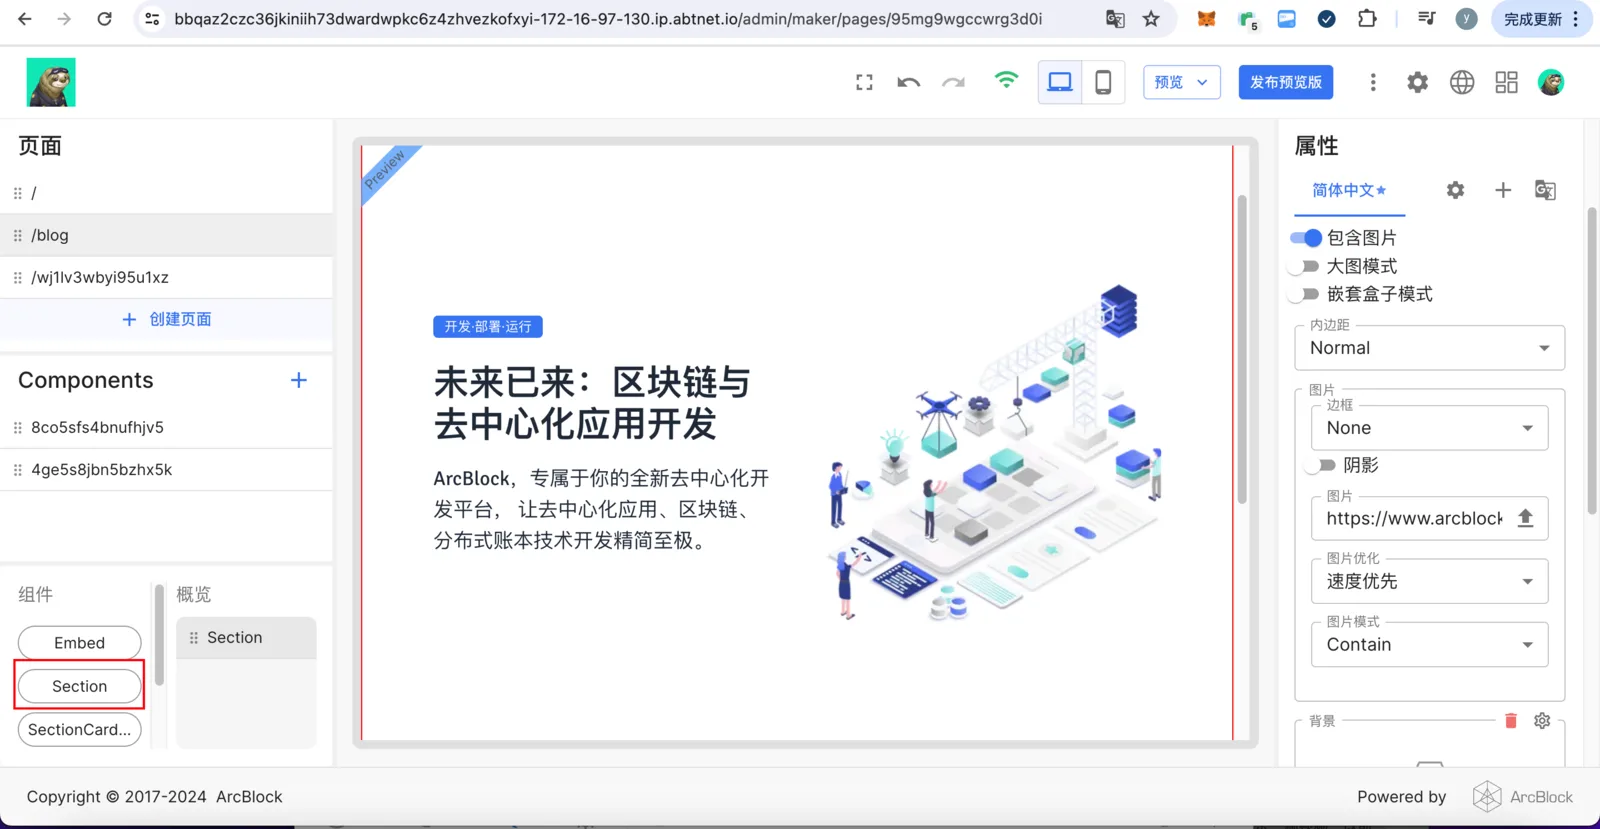The width and height of the screenshot is (1600, 829).
Task: Add a SectionCard component
Action: [79, 730]
